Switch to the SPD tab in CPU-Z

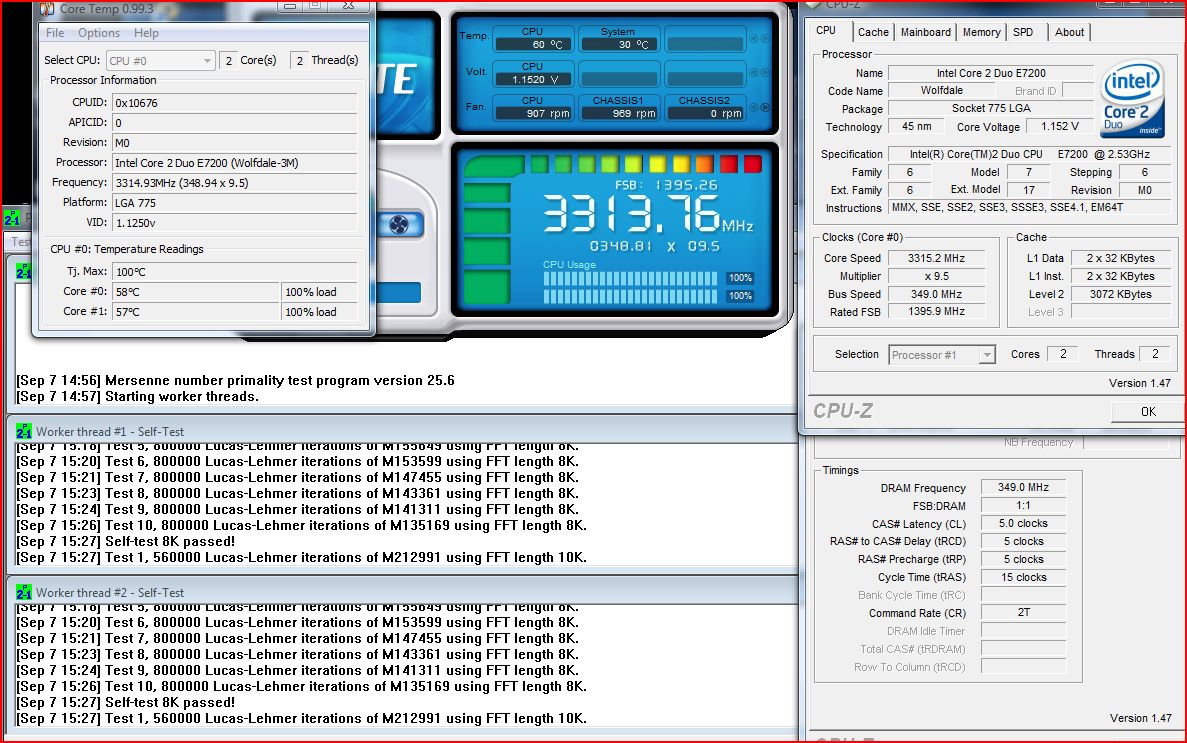coord(1023,32)
